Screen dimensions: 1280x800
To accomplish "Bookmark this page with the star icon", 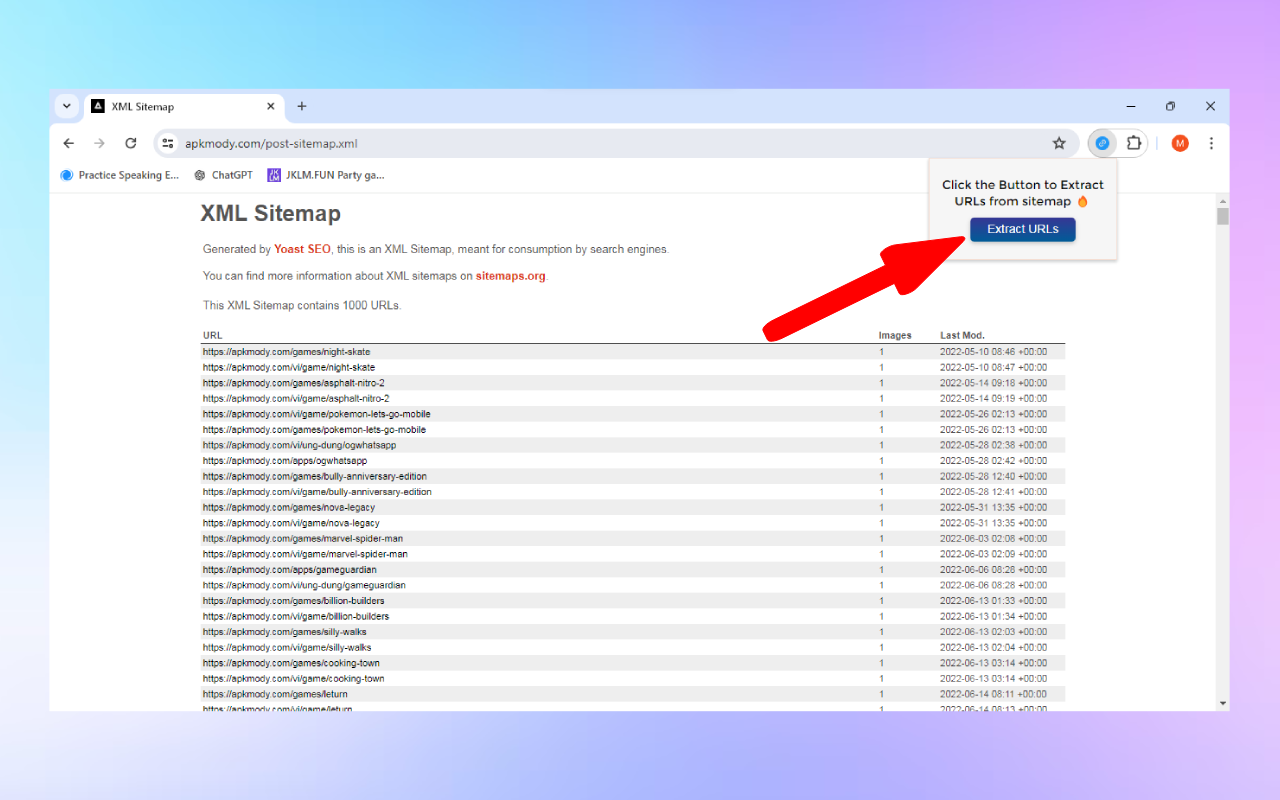I will [1059, 143].
